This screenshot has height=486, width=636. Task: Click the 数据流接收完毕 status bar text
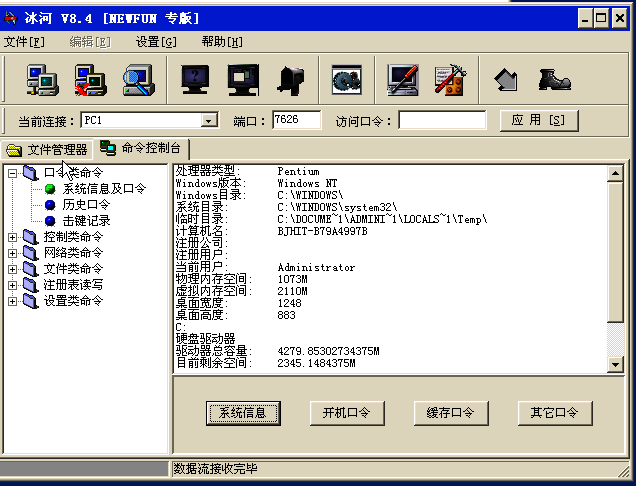[215, 469]
